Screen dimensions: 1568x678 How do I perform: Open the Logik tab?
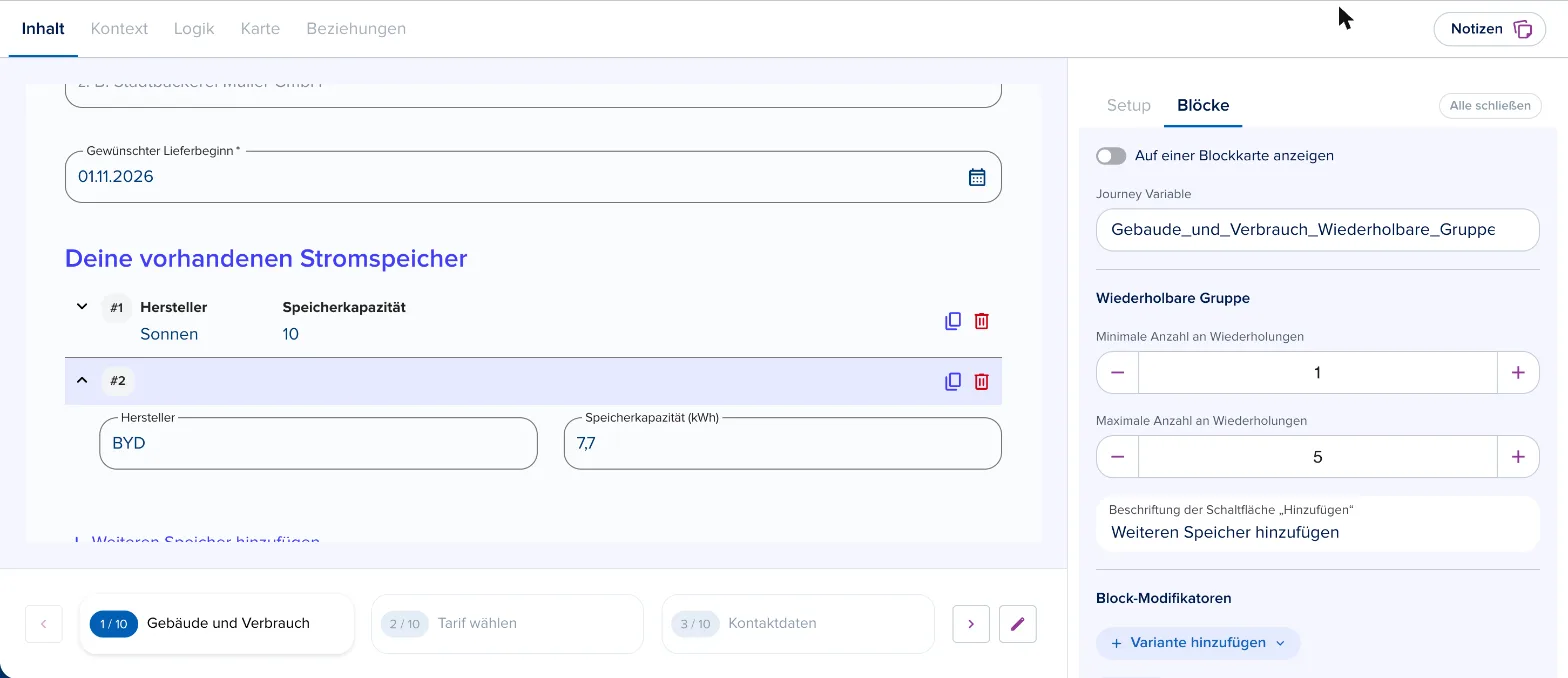[194, 29]
